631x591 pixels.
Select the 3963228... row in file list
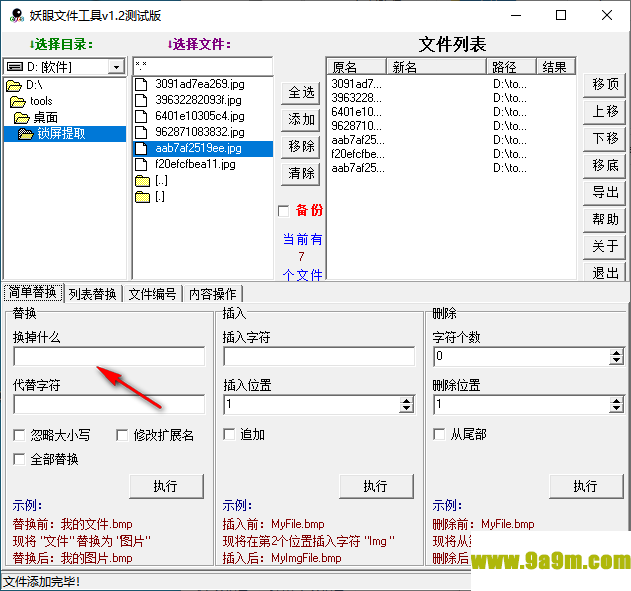click(451, 98)
